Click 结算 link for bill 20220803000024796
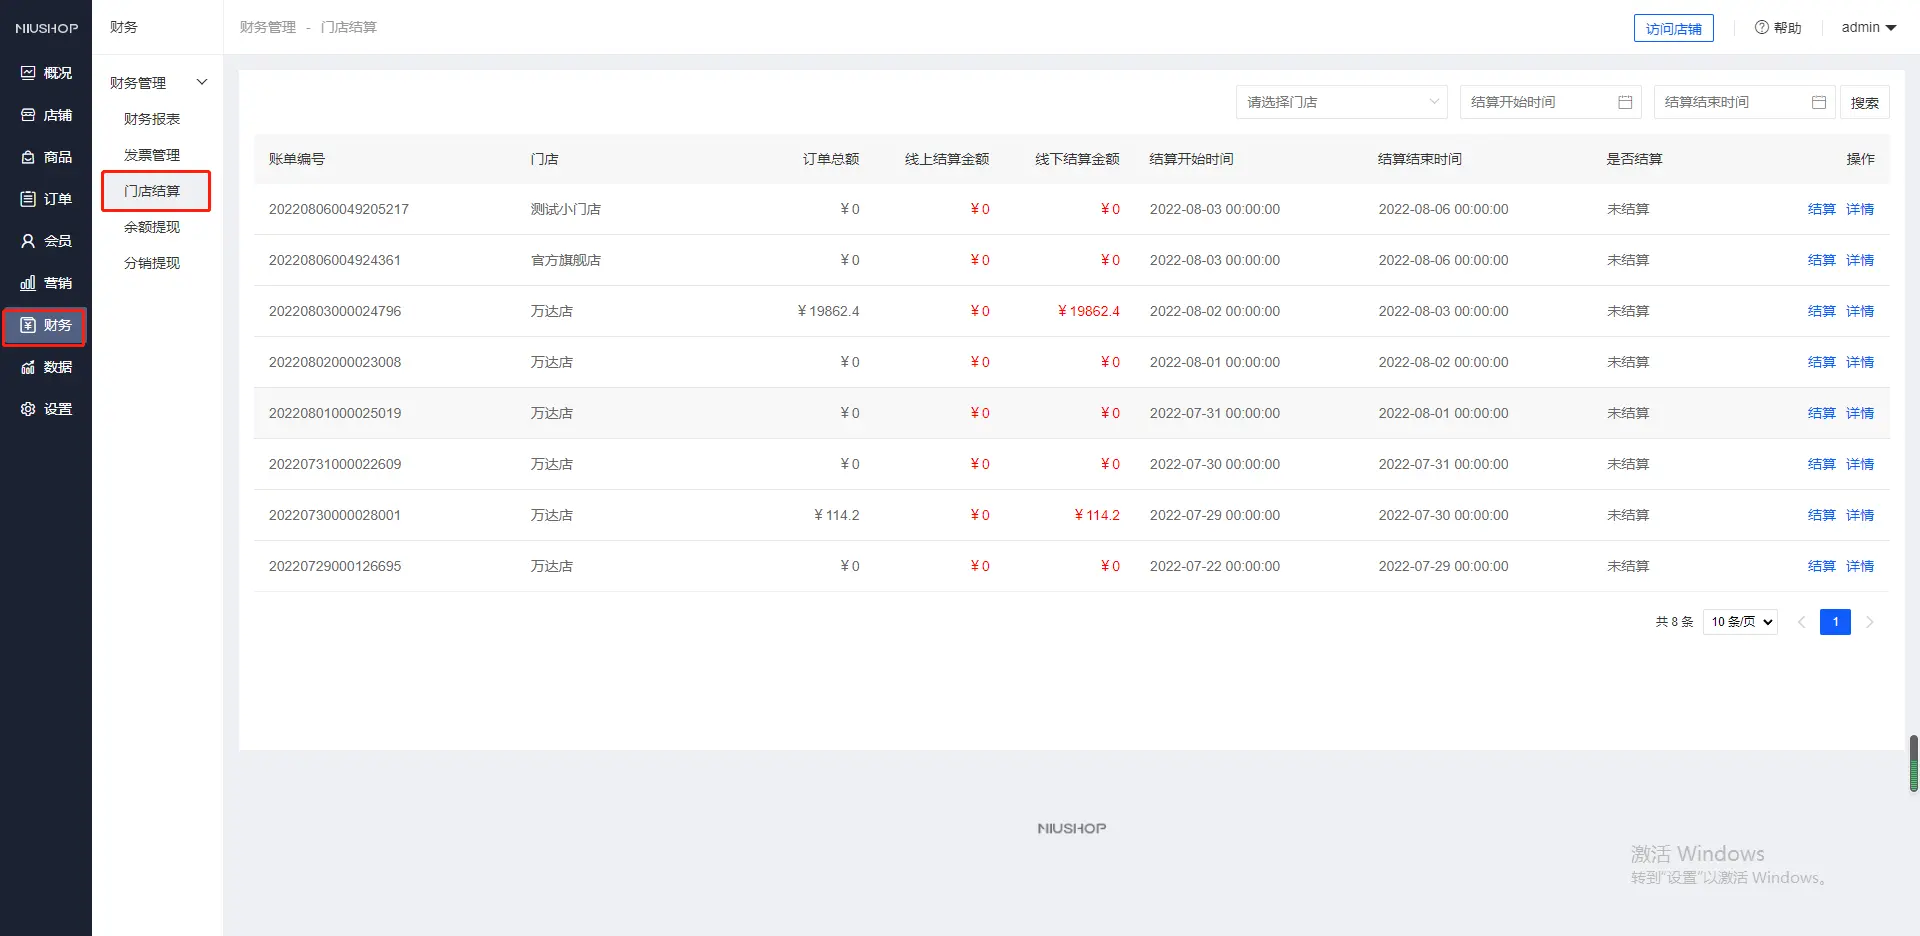 [x=1821, y=311]
